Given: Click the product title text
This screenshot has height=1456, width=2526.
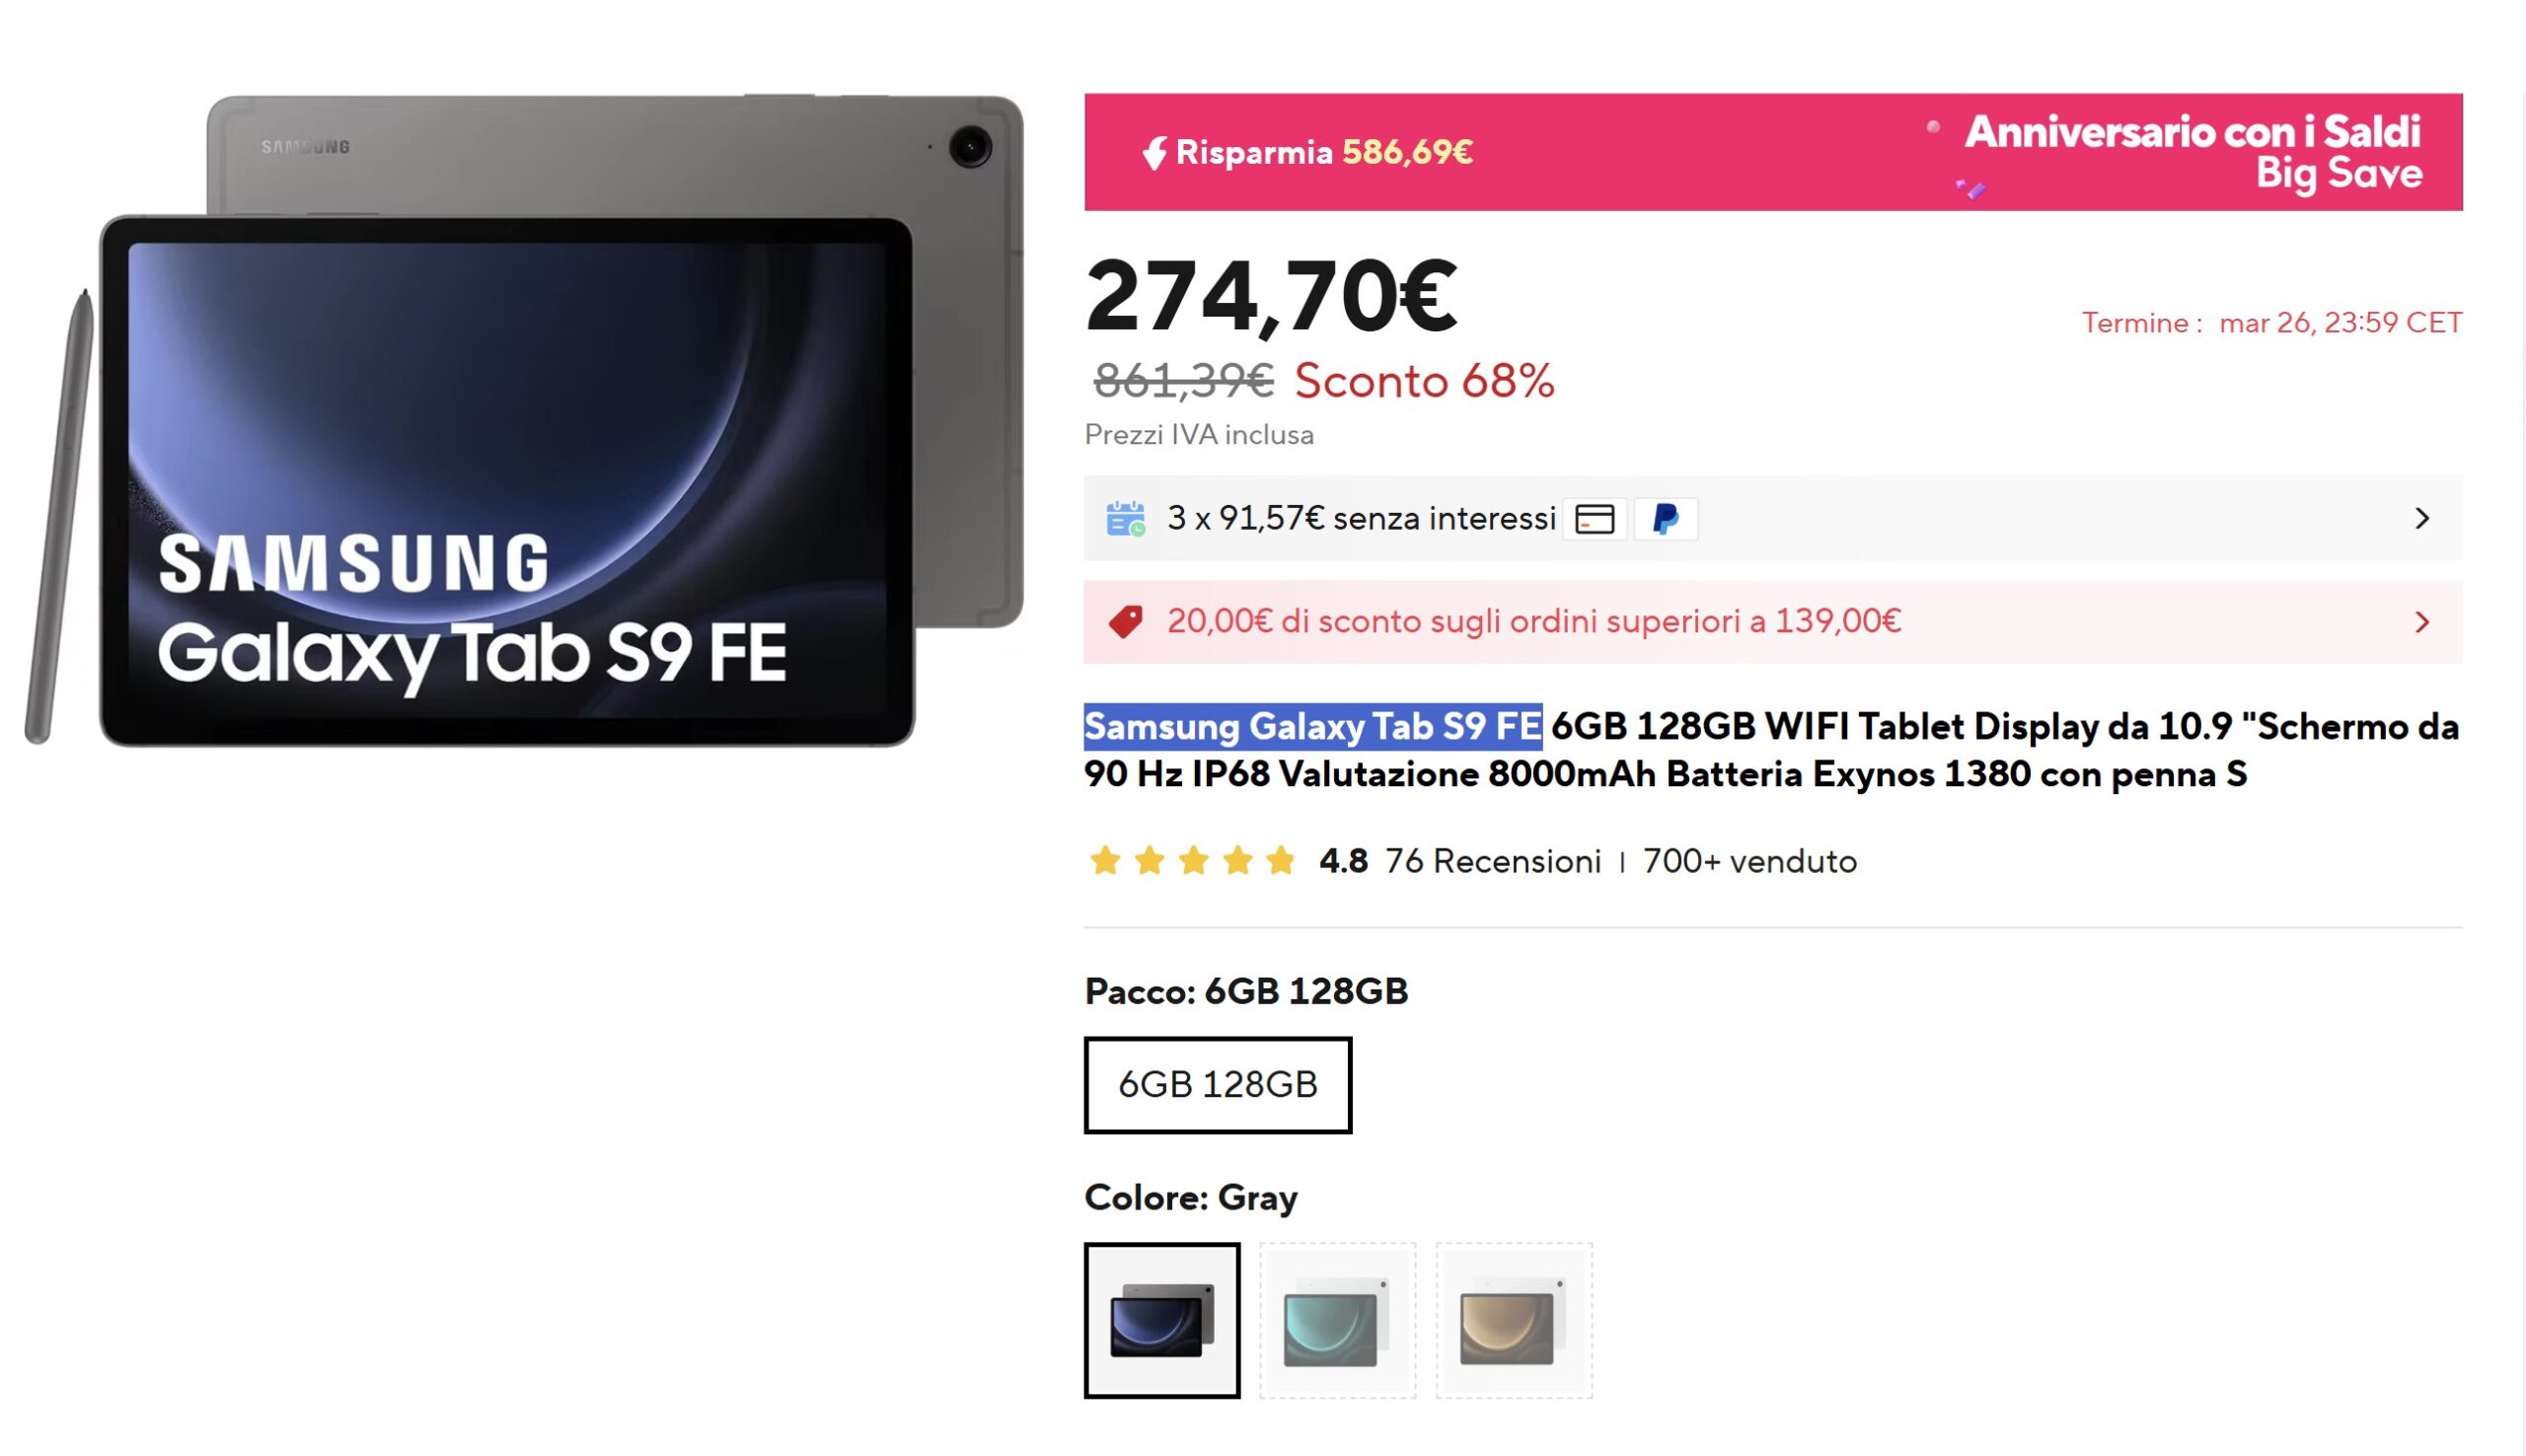Looking at the screenshot, I should 1770,750.
